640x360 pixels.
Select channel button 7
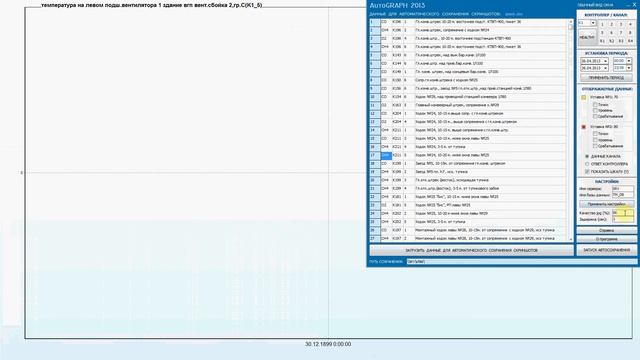621,33
